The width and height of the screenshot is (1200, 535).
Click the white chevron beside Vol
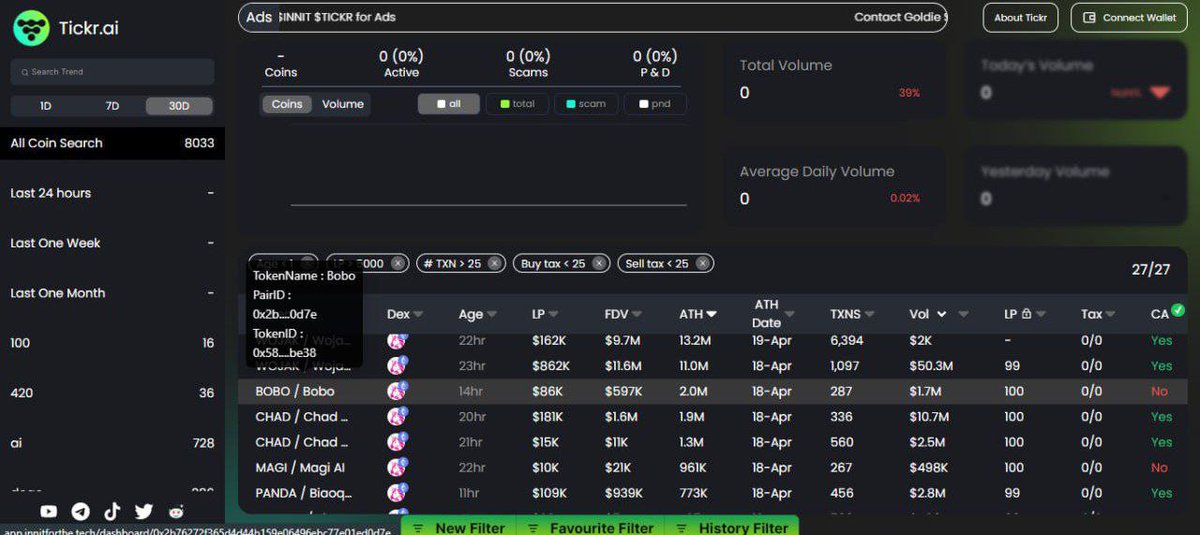[942, 314]
